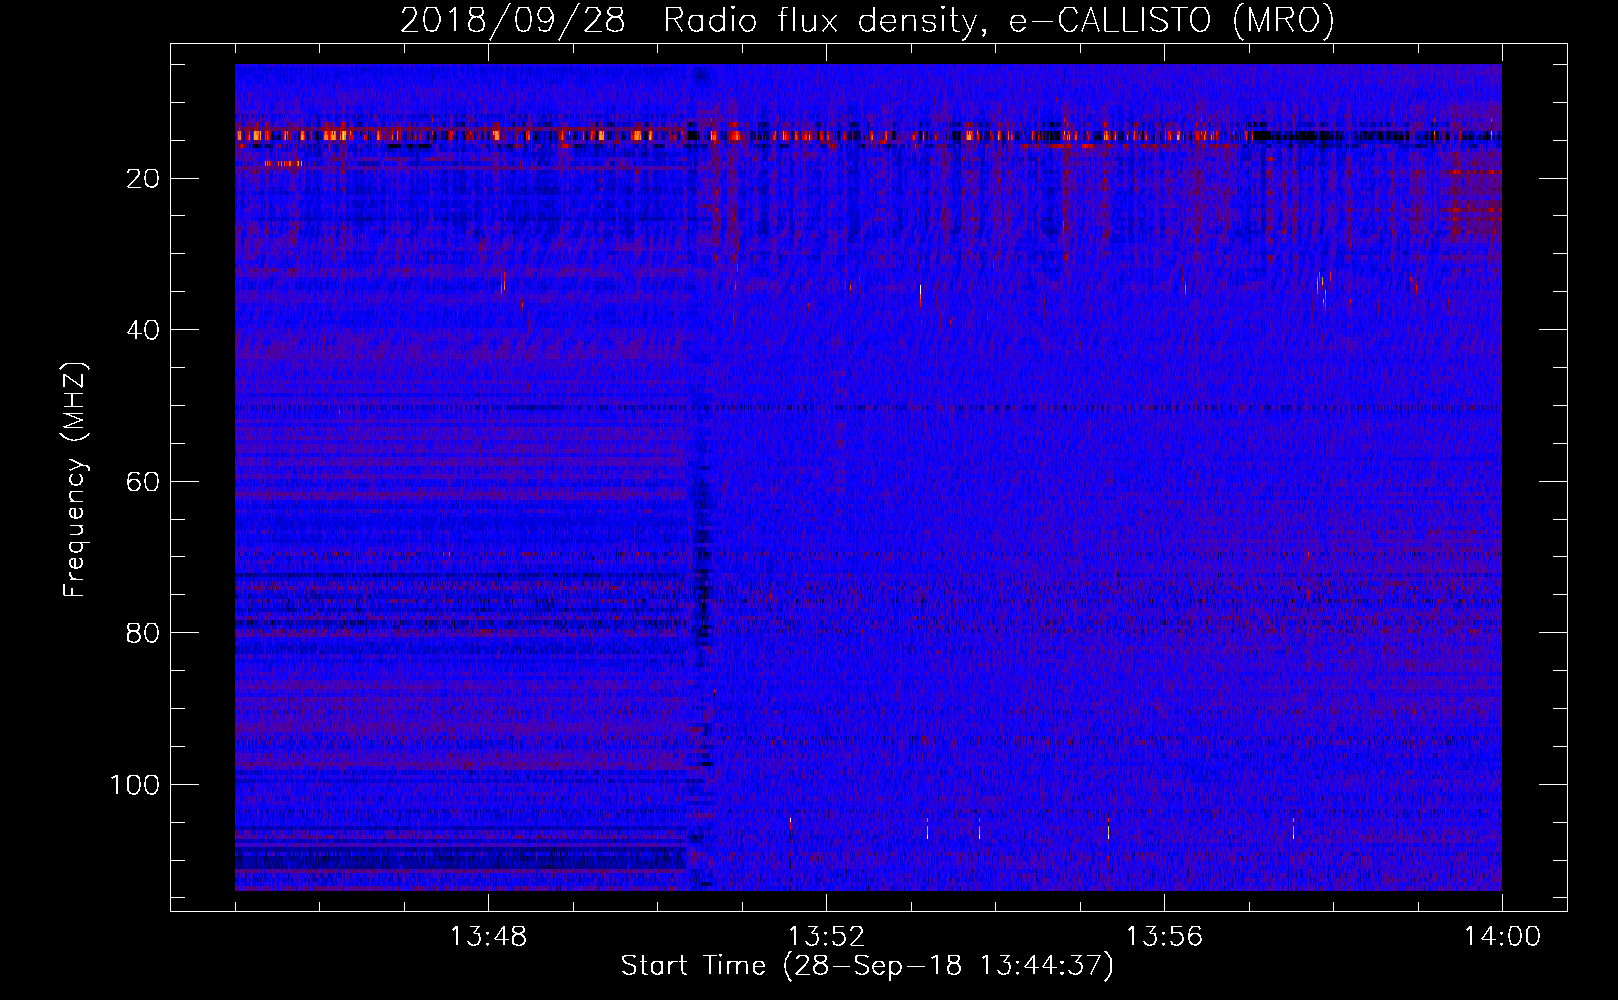This screenshot has width=1618, height=1000.
Task: Click the date 2018/09/28 in the title
Action: (x=513, y=21)
